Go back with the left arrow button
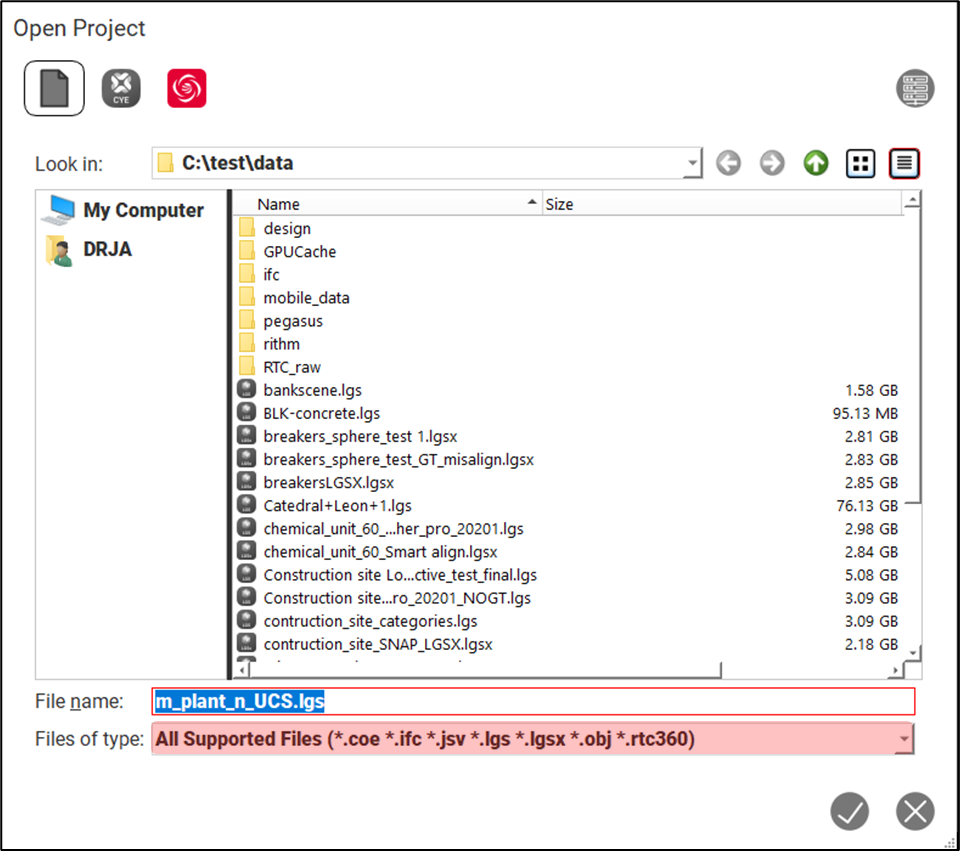Image resolution: width=960 pixels, height=851 pixels. (728, 163)
